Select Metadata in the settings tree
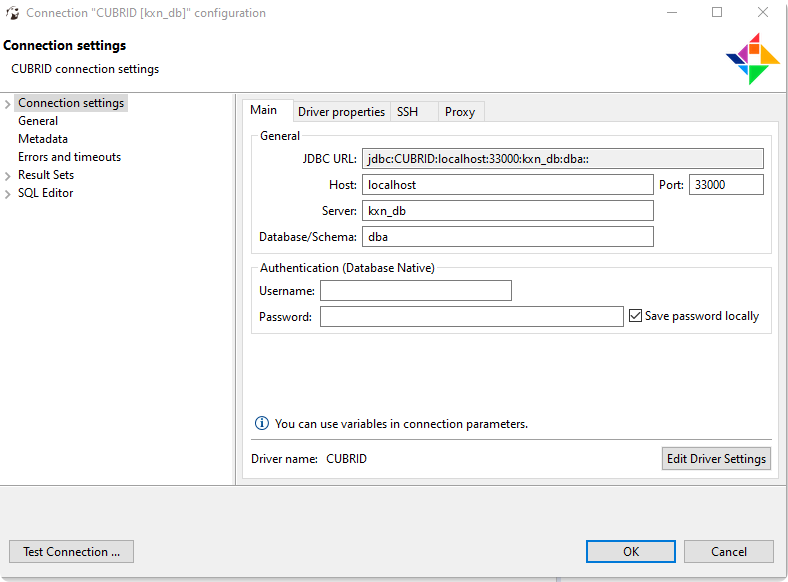 pos(43,139)
